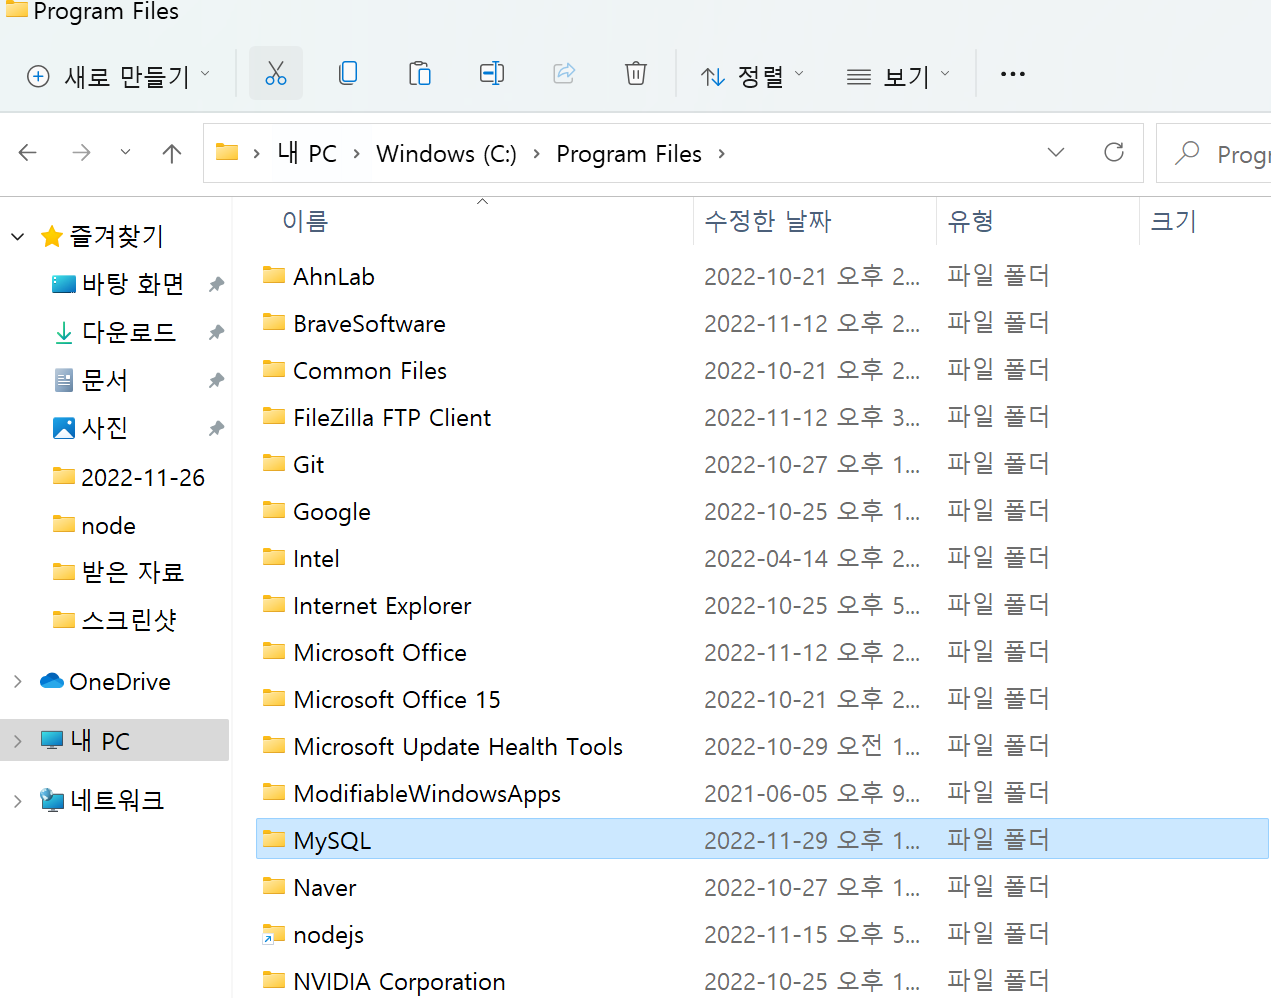
Task: Select 받은 자료 sidebar folder
Action: [x=132, y=572]
